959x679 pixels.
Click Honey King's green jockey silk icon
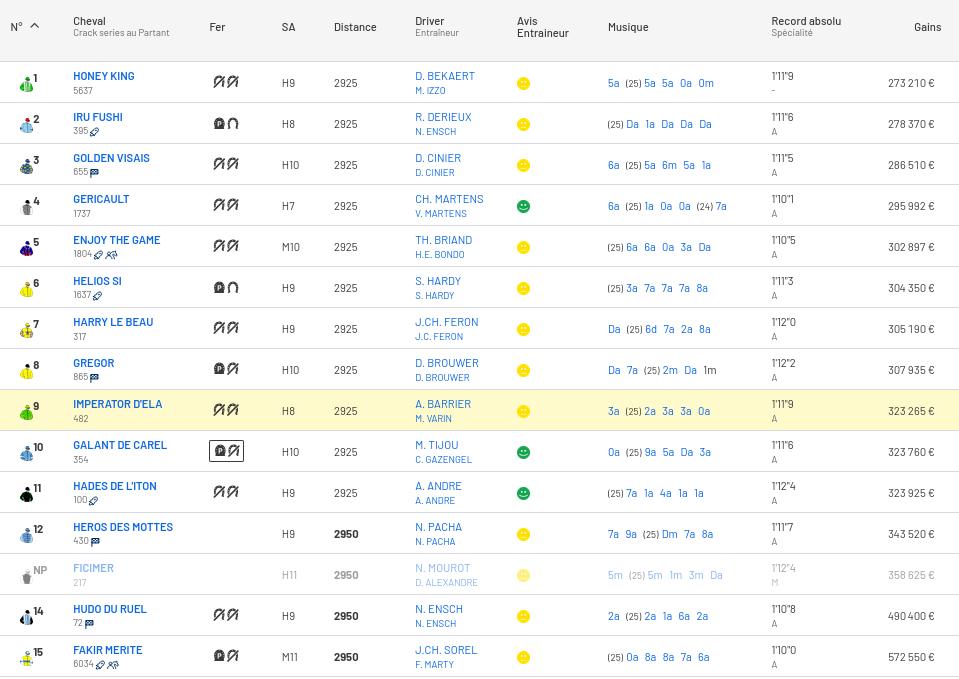click(x=26, y=84)
